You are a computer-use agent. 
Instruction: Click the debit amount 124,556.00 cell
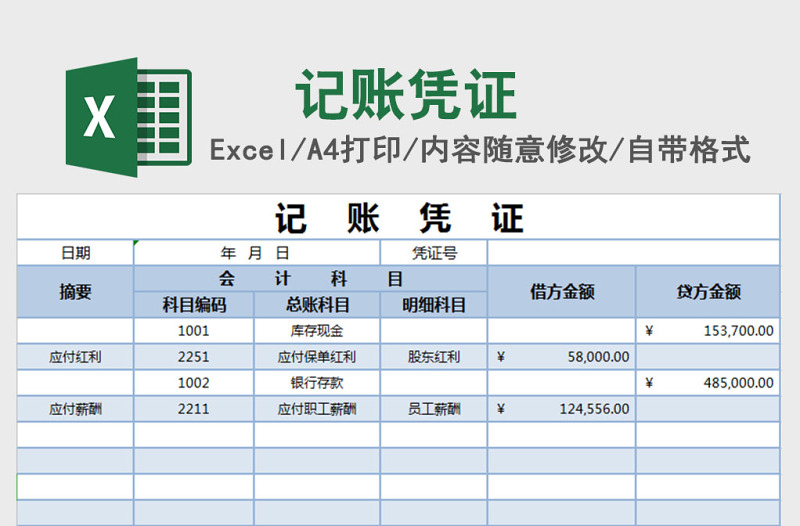[561, 408]
